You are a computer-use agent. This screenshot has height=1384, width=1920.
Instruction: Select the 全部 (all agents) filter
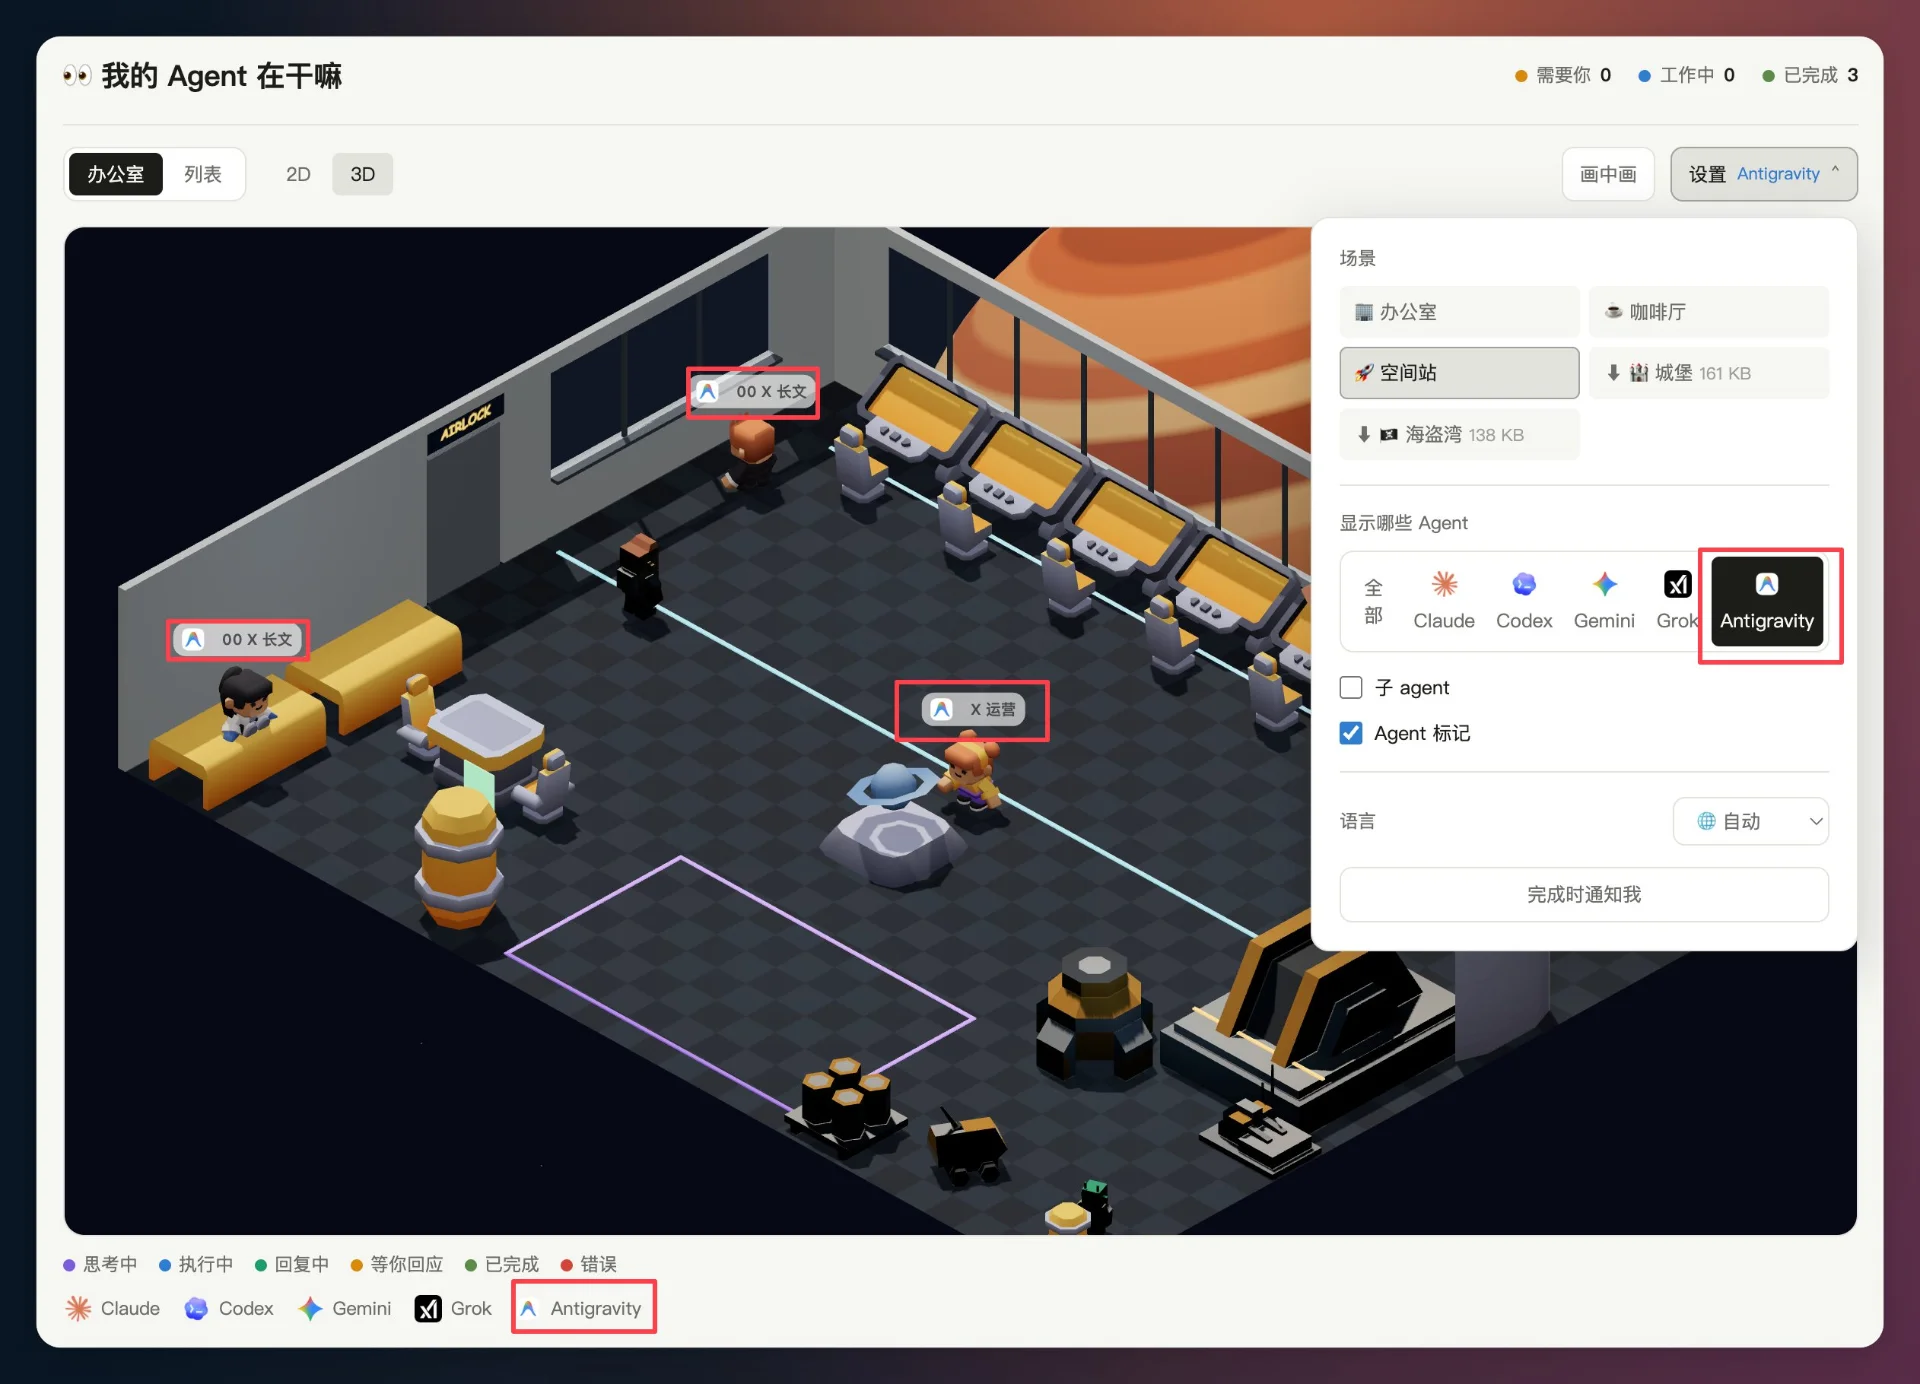(x=1374, y=600)
